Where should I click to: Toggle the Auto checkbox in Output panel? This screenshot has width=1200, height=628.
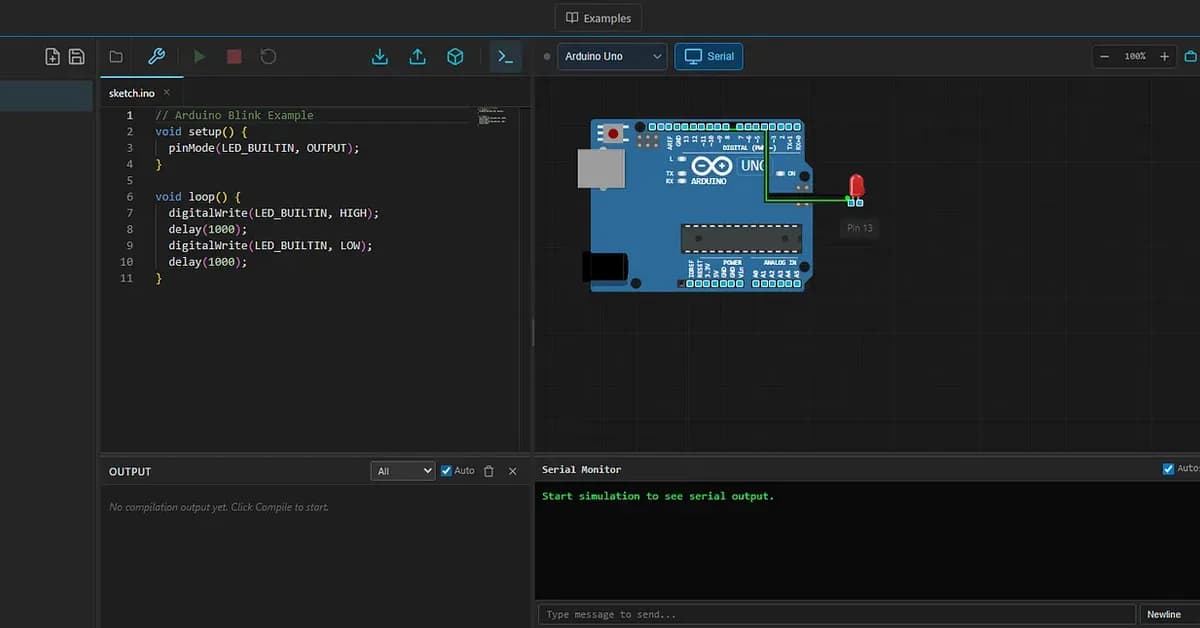(447, 470)
